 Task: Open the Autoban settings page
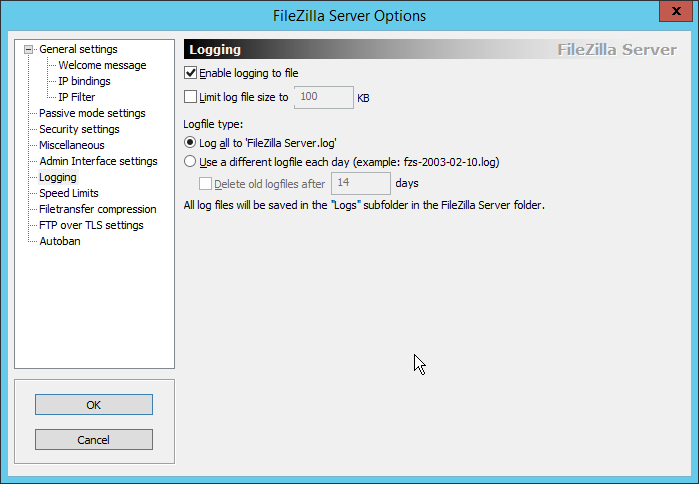point(60,242)
